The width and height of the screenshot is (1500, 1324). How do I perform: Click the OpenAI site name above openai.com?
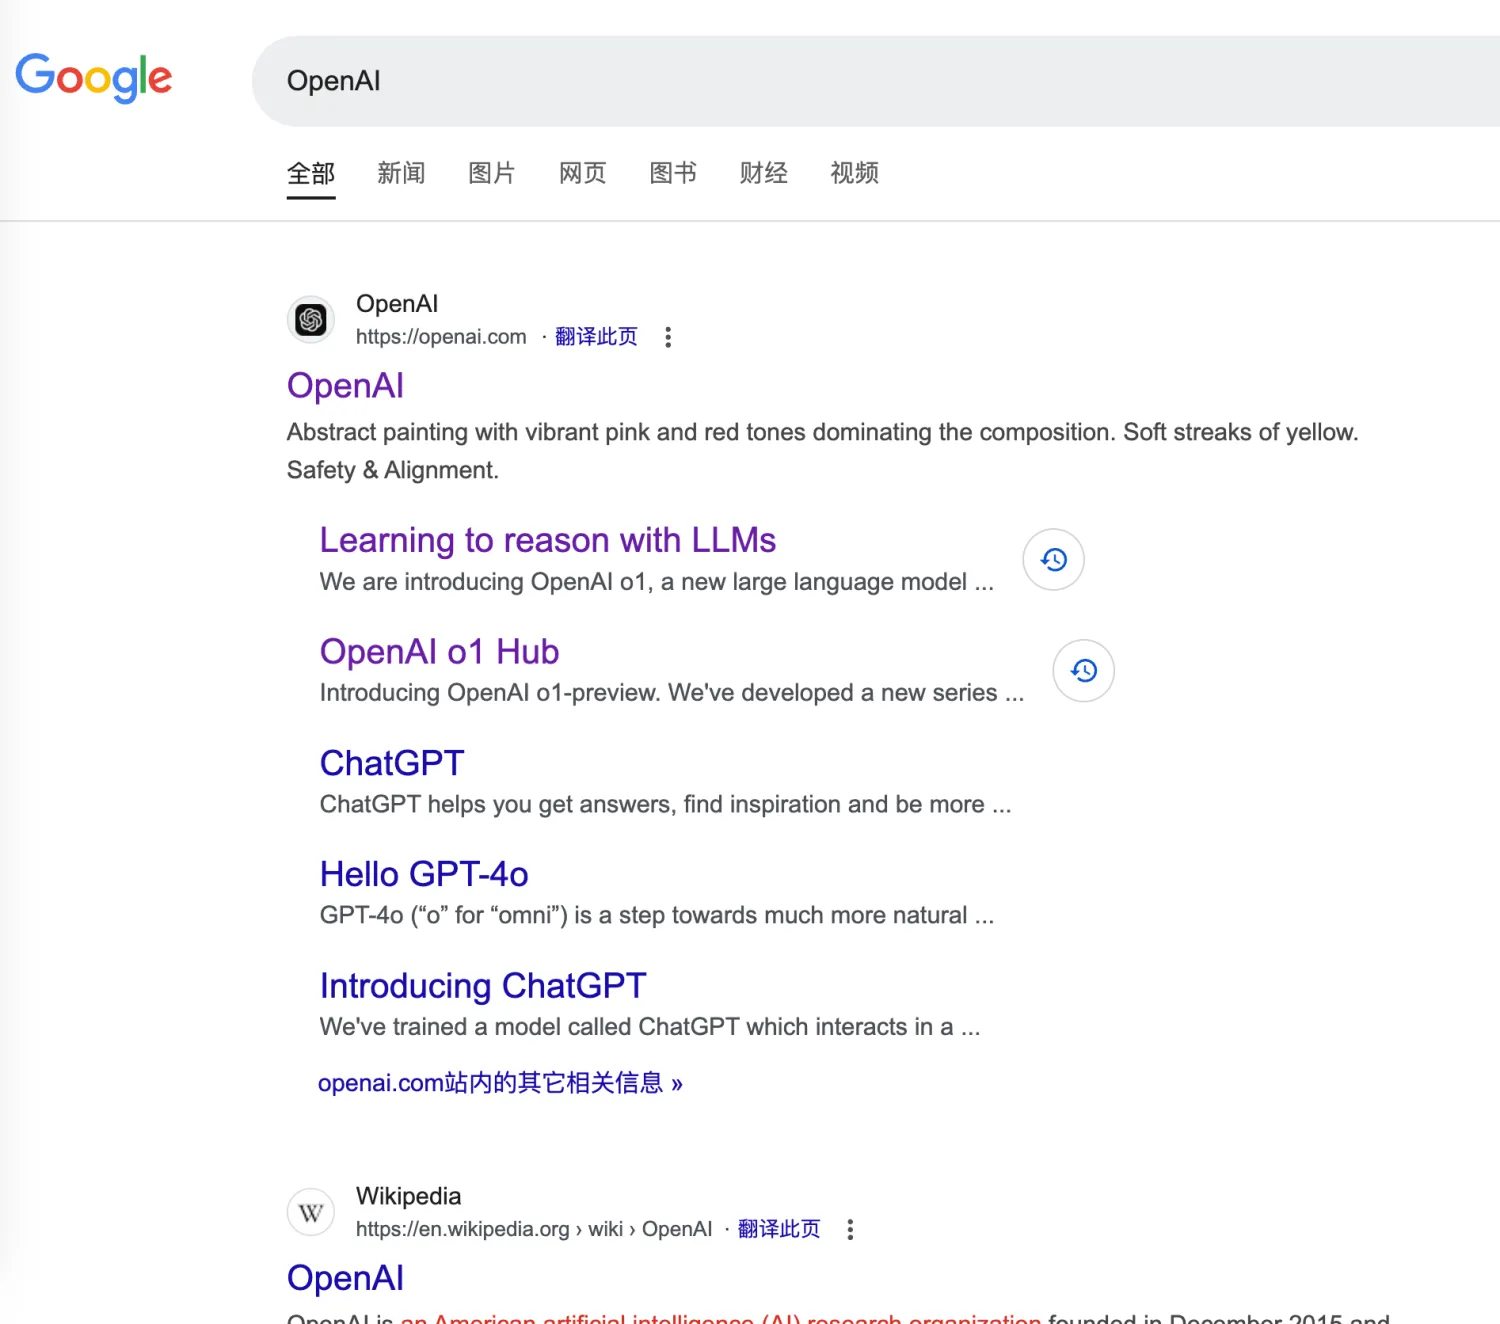pyautogui.click(x=397, y=304)
